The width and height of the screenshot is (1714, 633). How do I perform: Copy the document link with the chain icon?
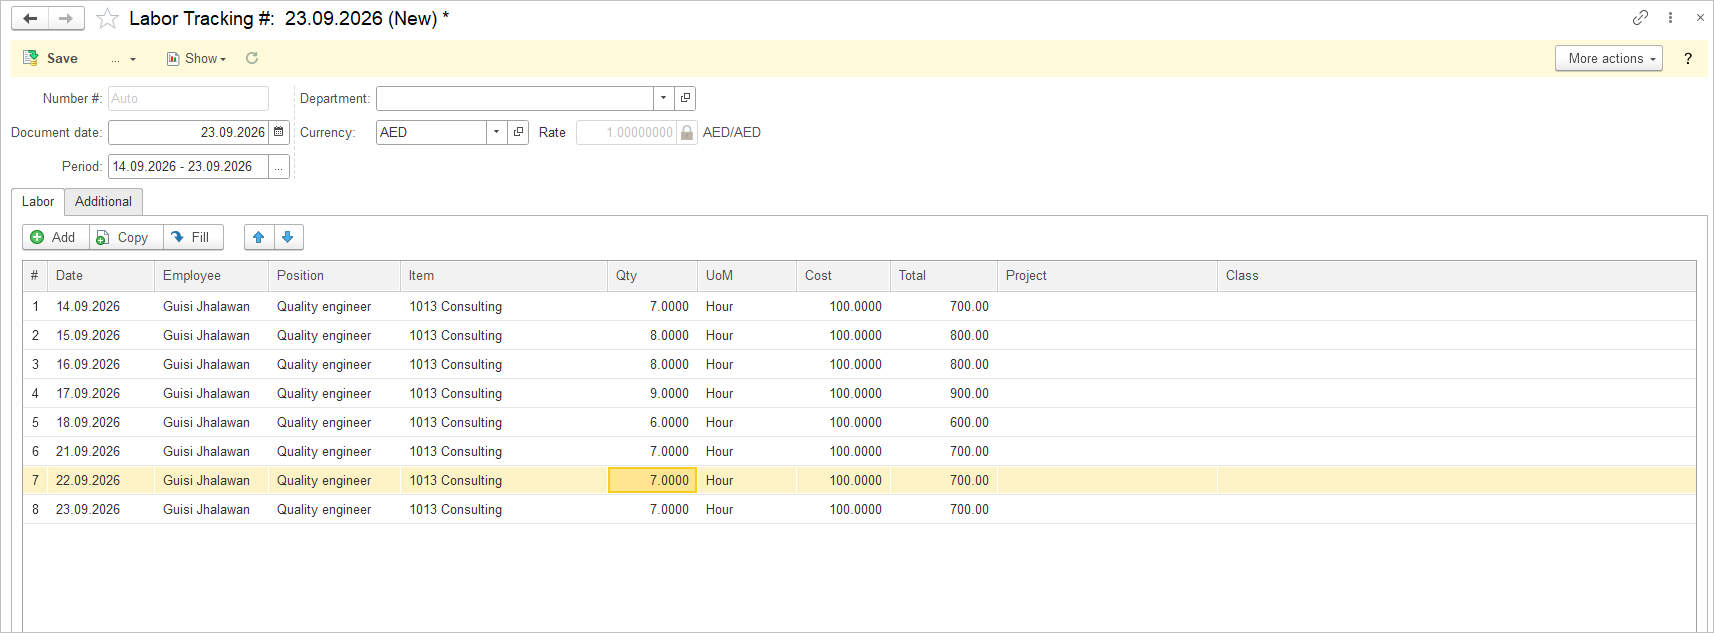[1640, 17]
